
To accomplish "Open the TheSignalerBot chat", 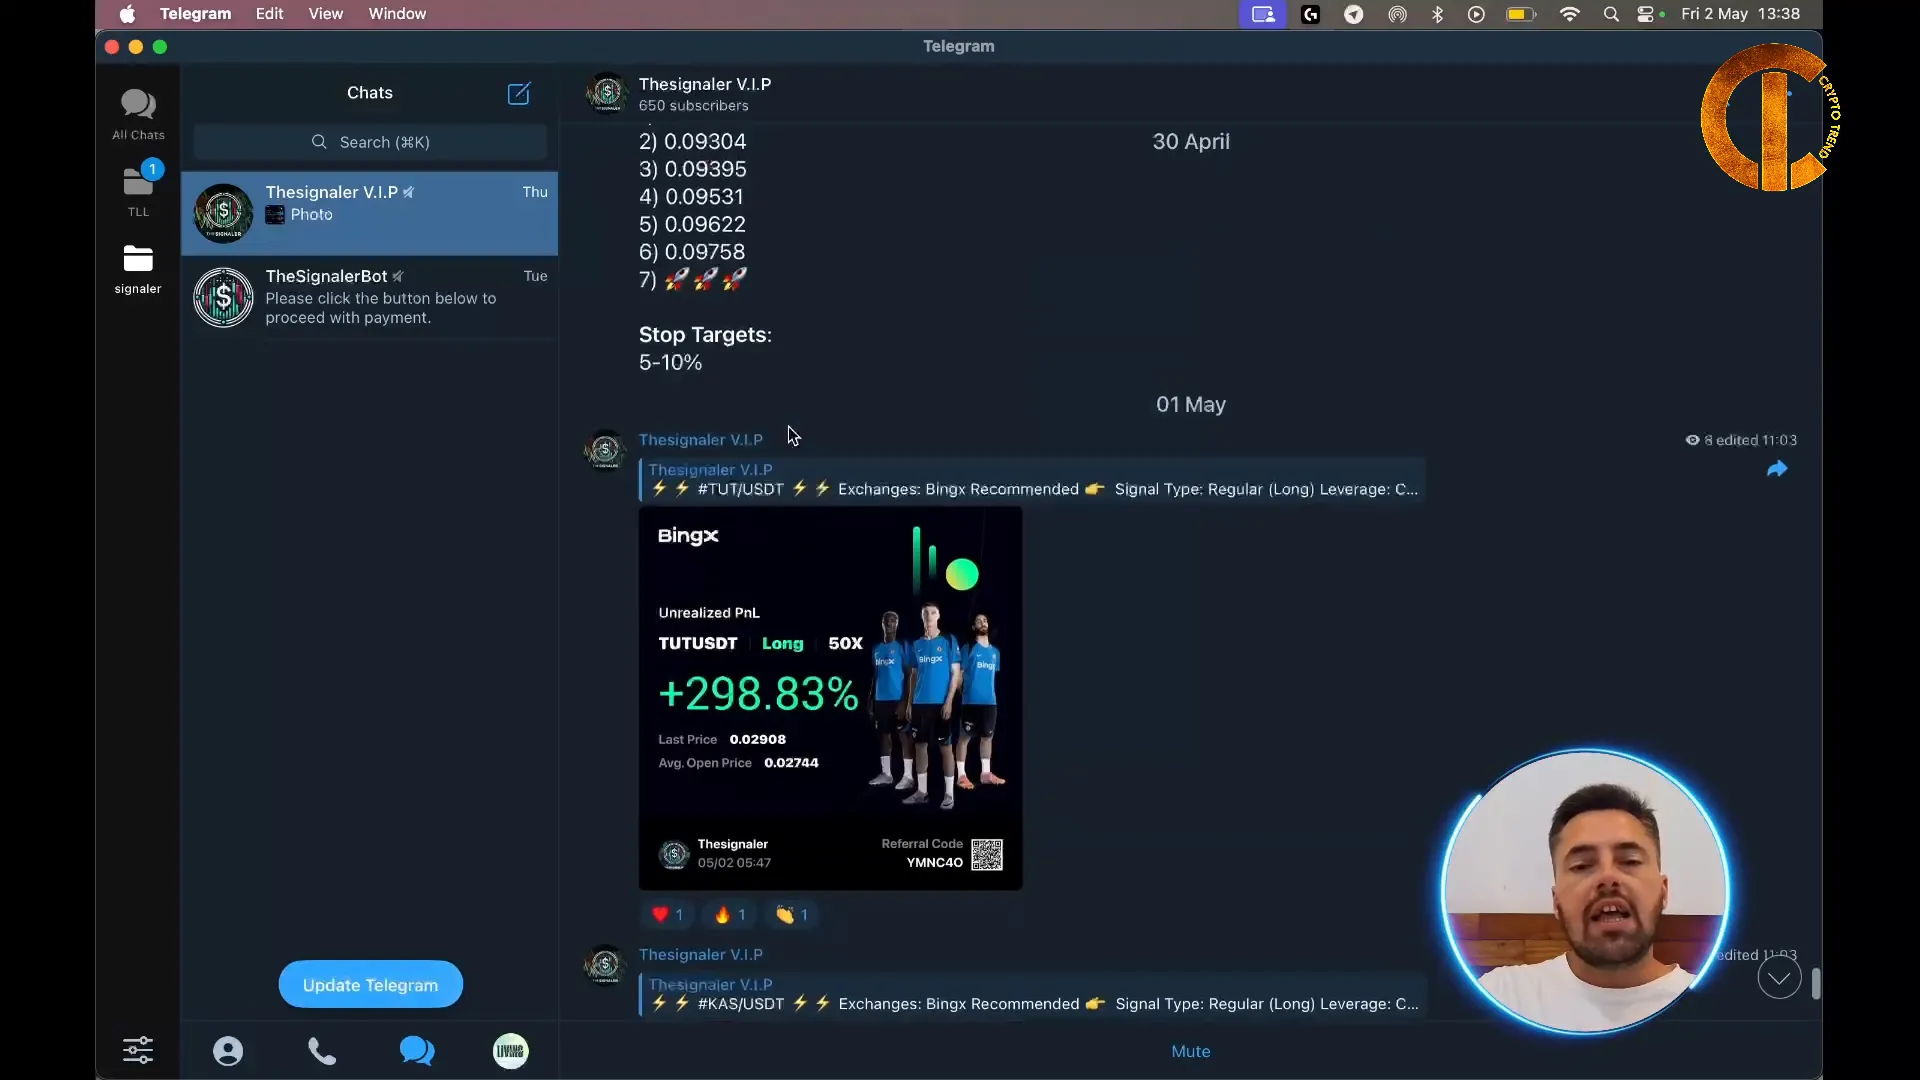I will (370, 297).
